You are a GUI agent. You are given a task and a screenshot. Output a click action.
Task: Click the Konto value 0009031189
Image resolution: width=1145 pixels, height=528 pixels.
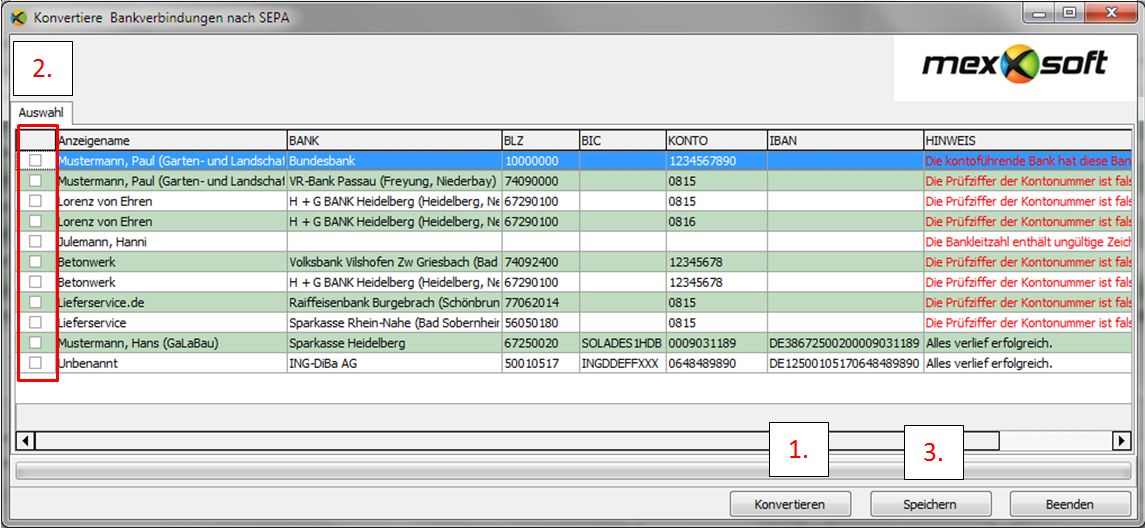[716, 343]
